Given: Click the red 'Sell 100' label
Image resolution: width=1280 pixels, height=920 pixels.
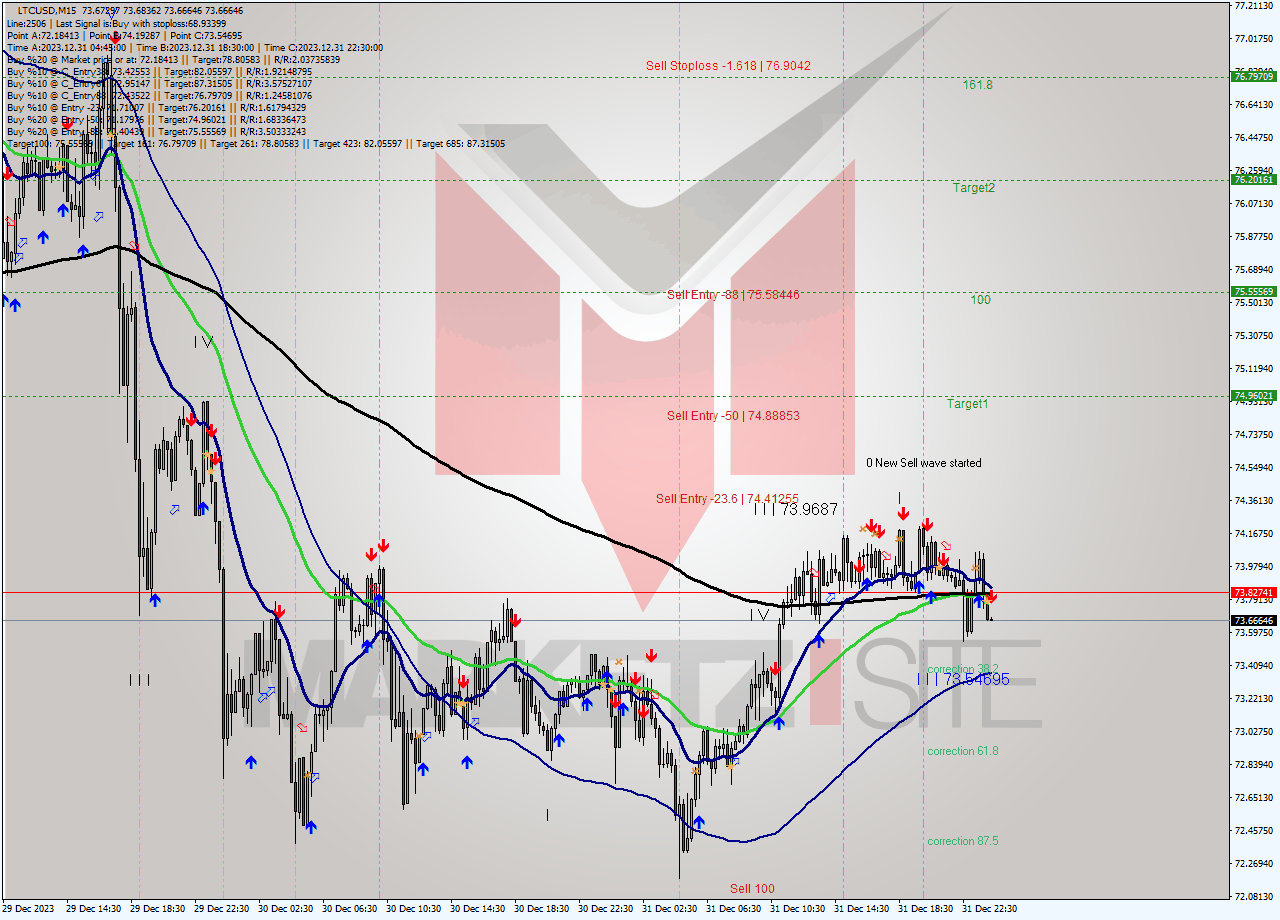Looking at the screenshot, I should pyautogui.click(x=752, y=889).
